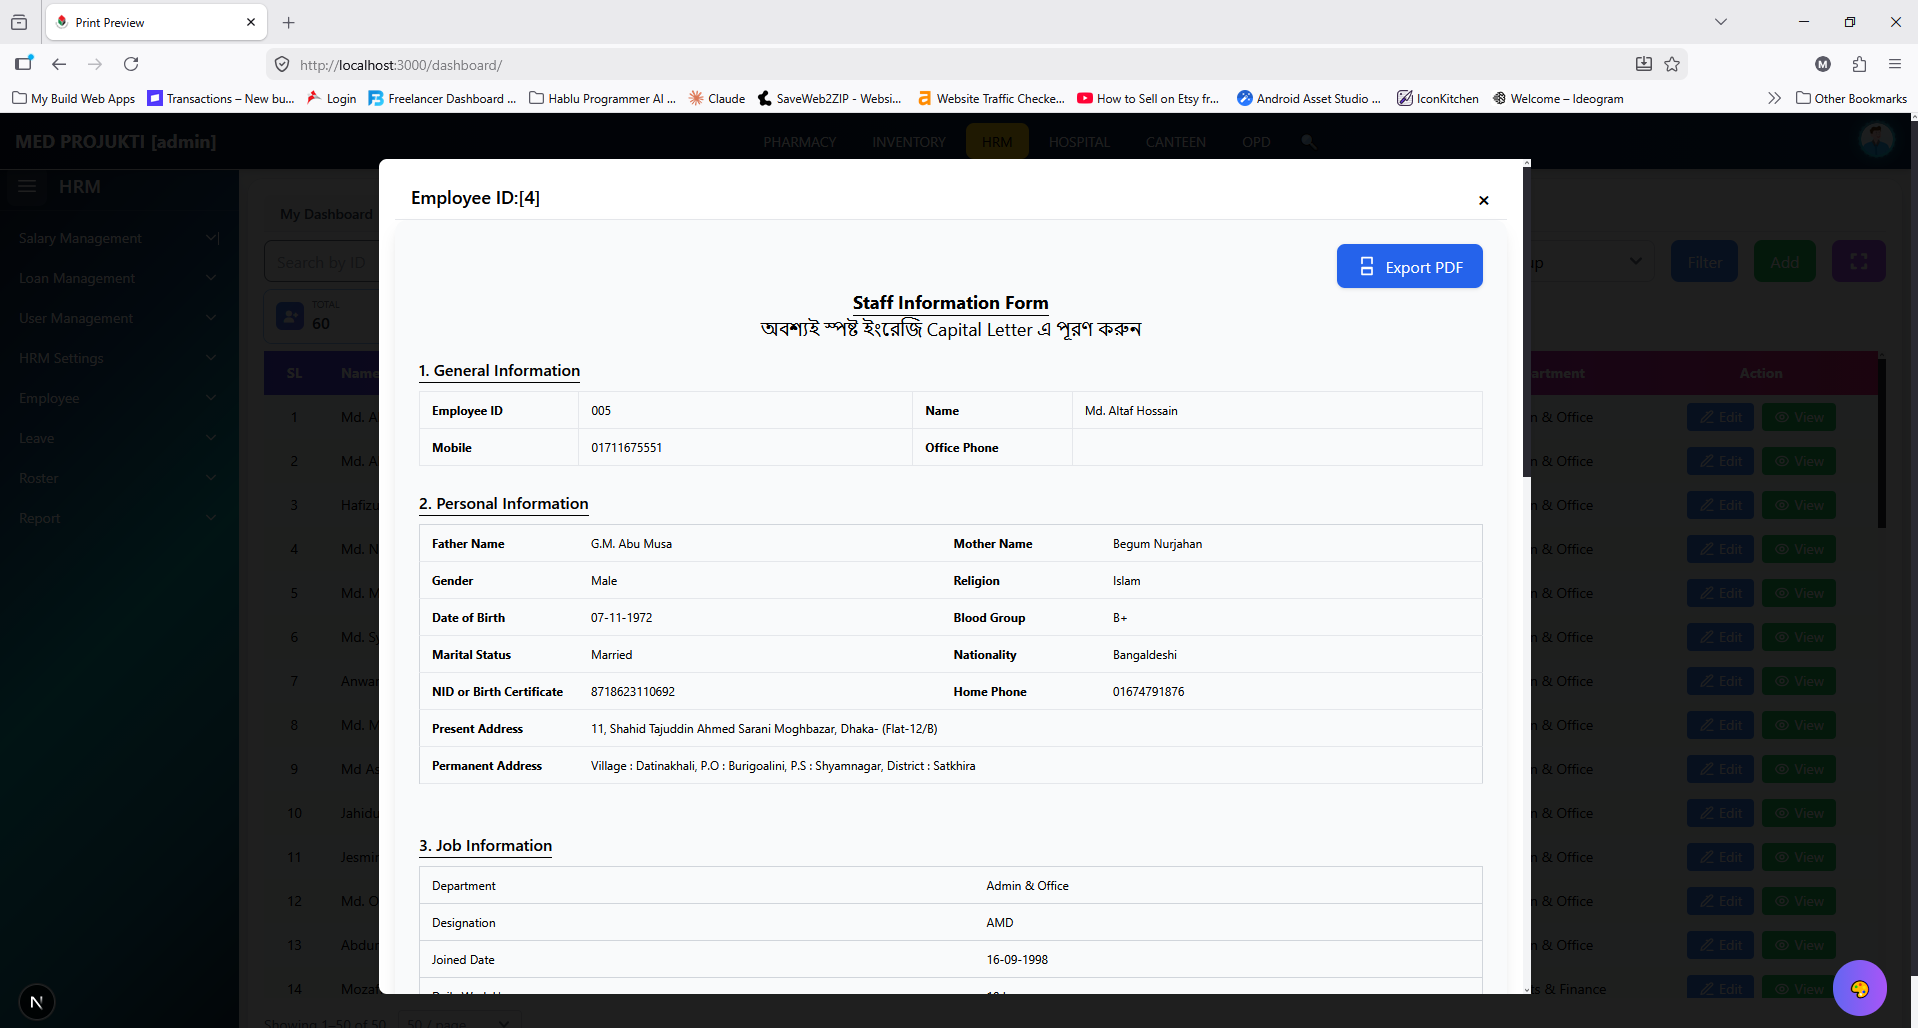Screen dimensions: 1918x1028
Task: Open the group dropdown beside Filter
Action: point(1591,262)
